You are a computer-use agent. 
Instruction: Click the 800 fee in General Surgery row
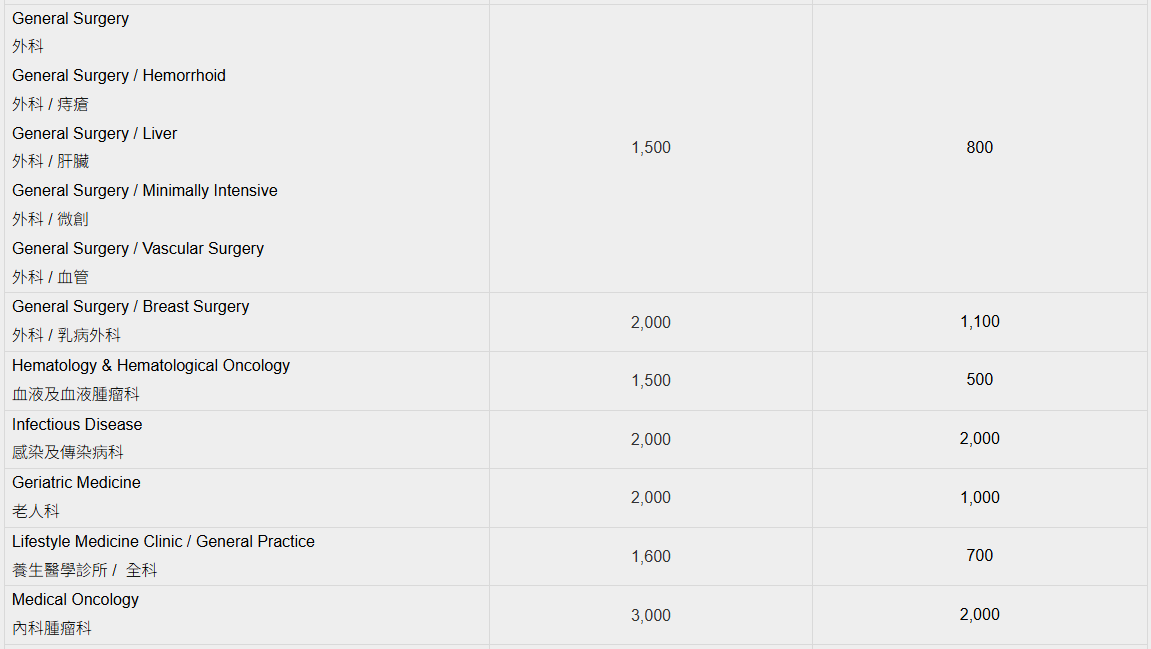tap(979, 148)
